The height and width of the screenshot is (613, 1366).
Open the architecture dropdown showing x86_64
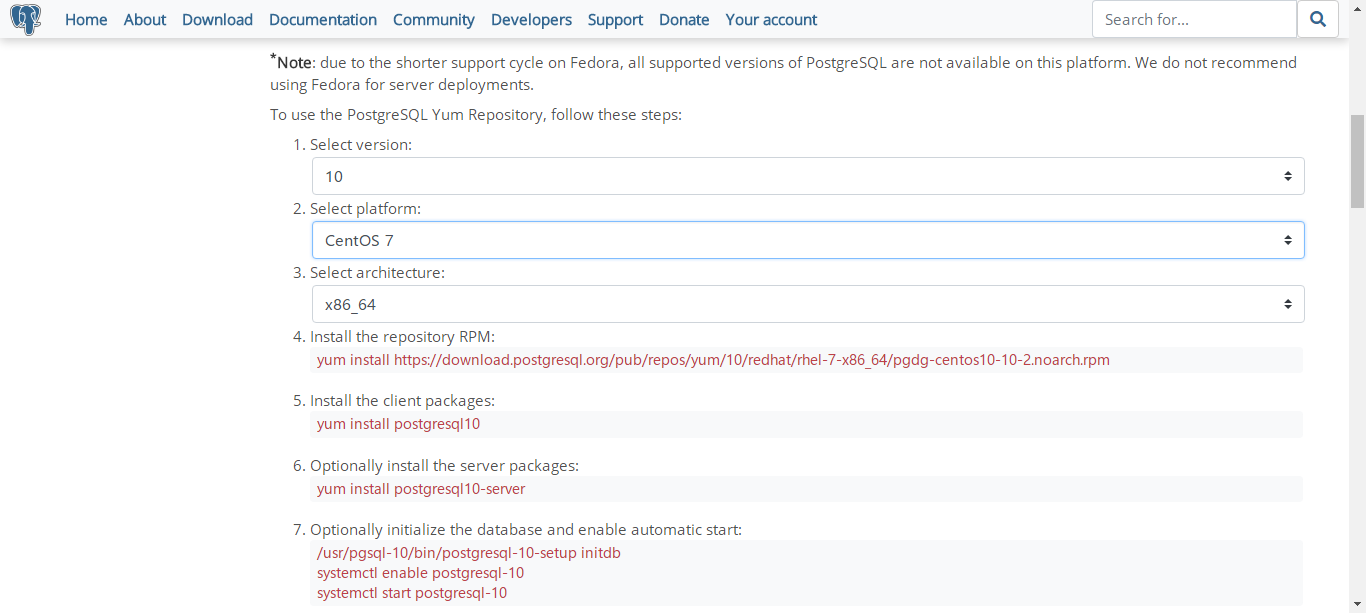(808, 304)
